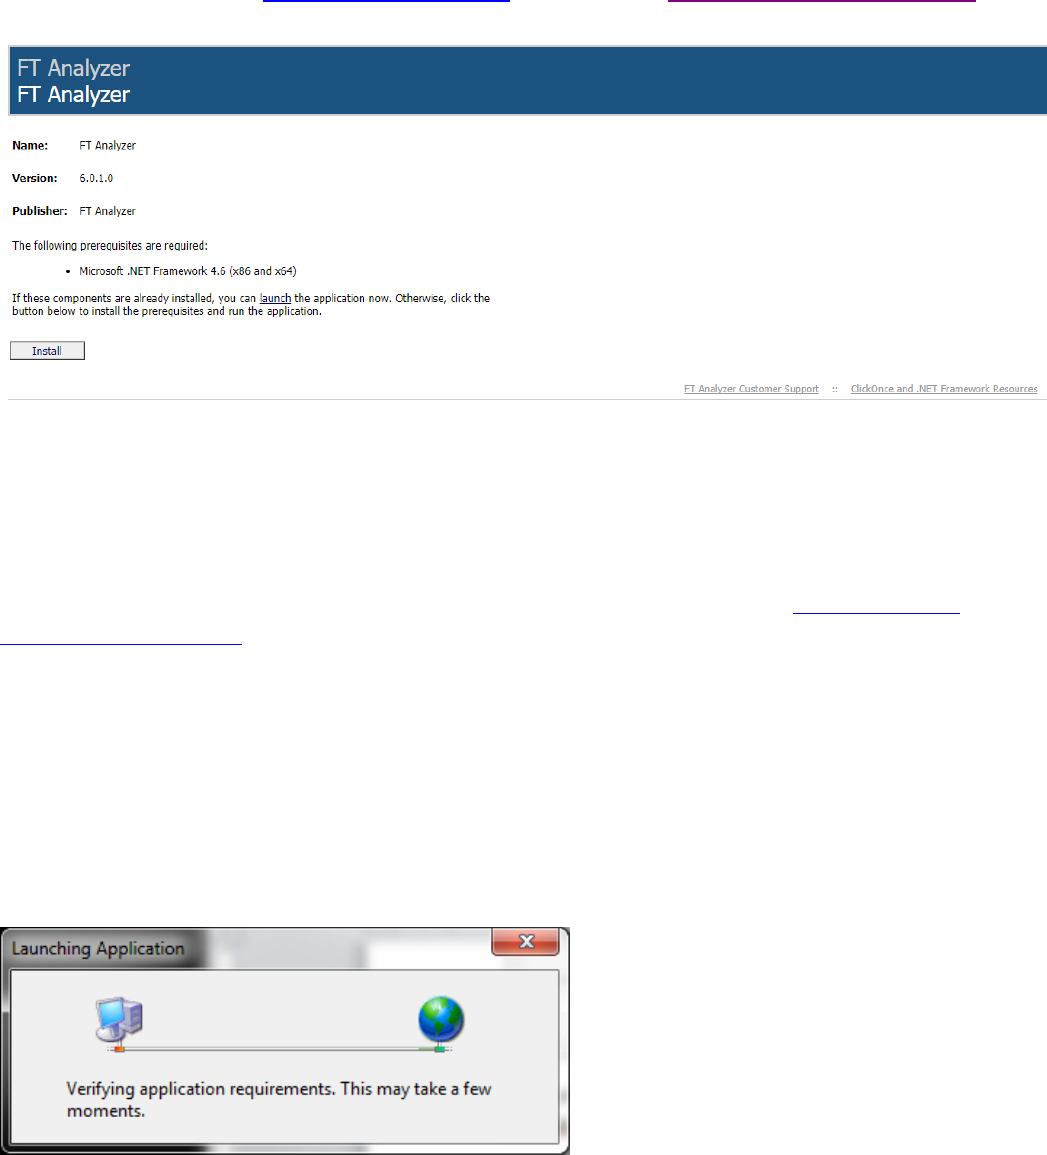The width and height of the screenshot is (1047, 1155).
Task: Click the 'Name:' label
Action: [x=30, y=146]
